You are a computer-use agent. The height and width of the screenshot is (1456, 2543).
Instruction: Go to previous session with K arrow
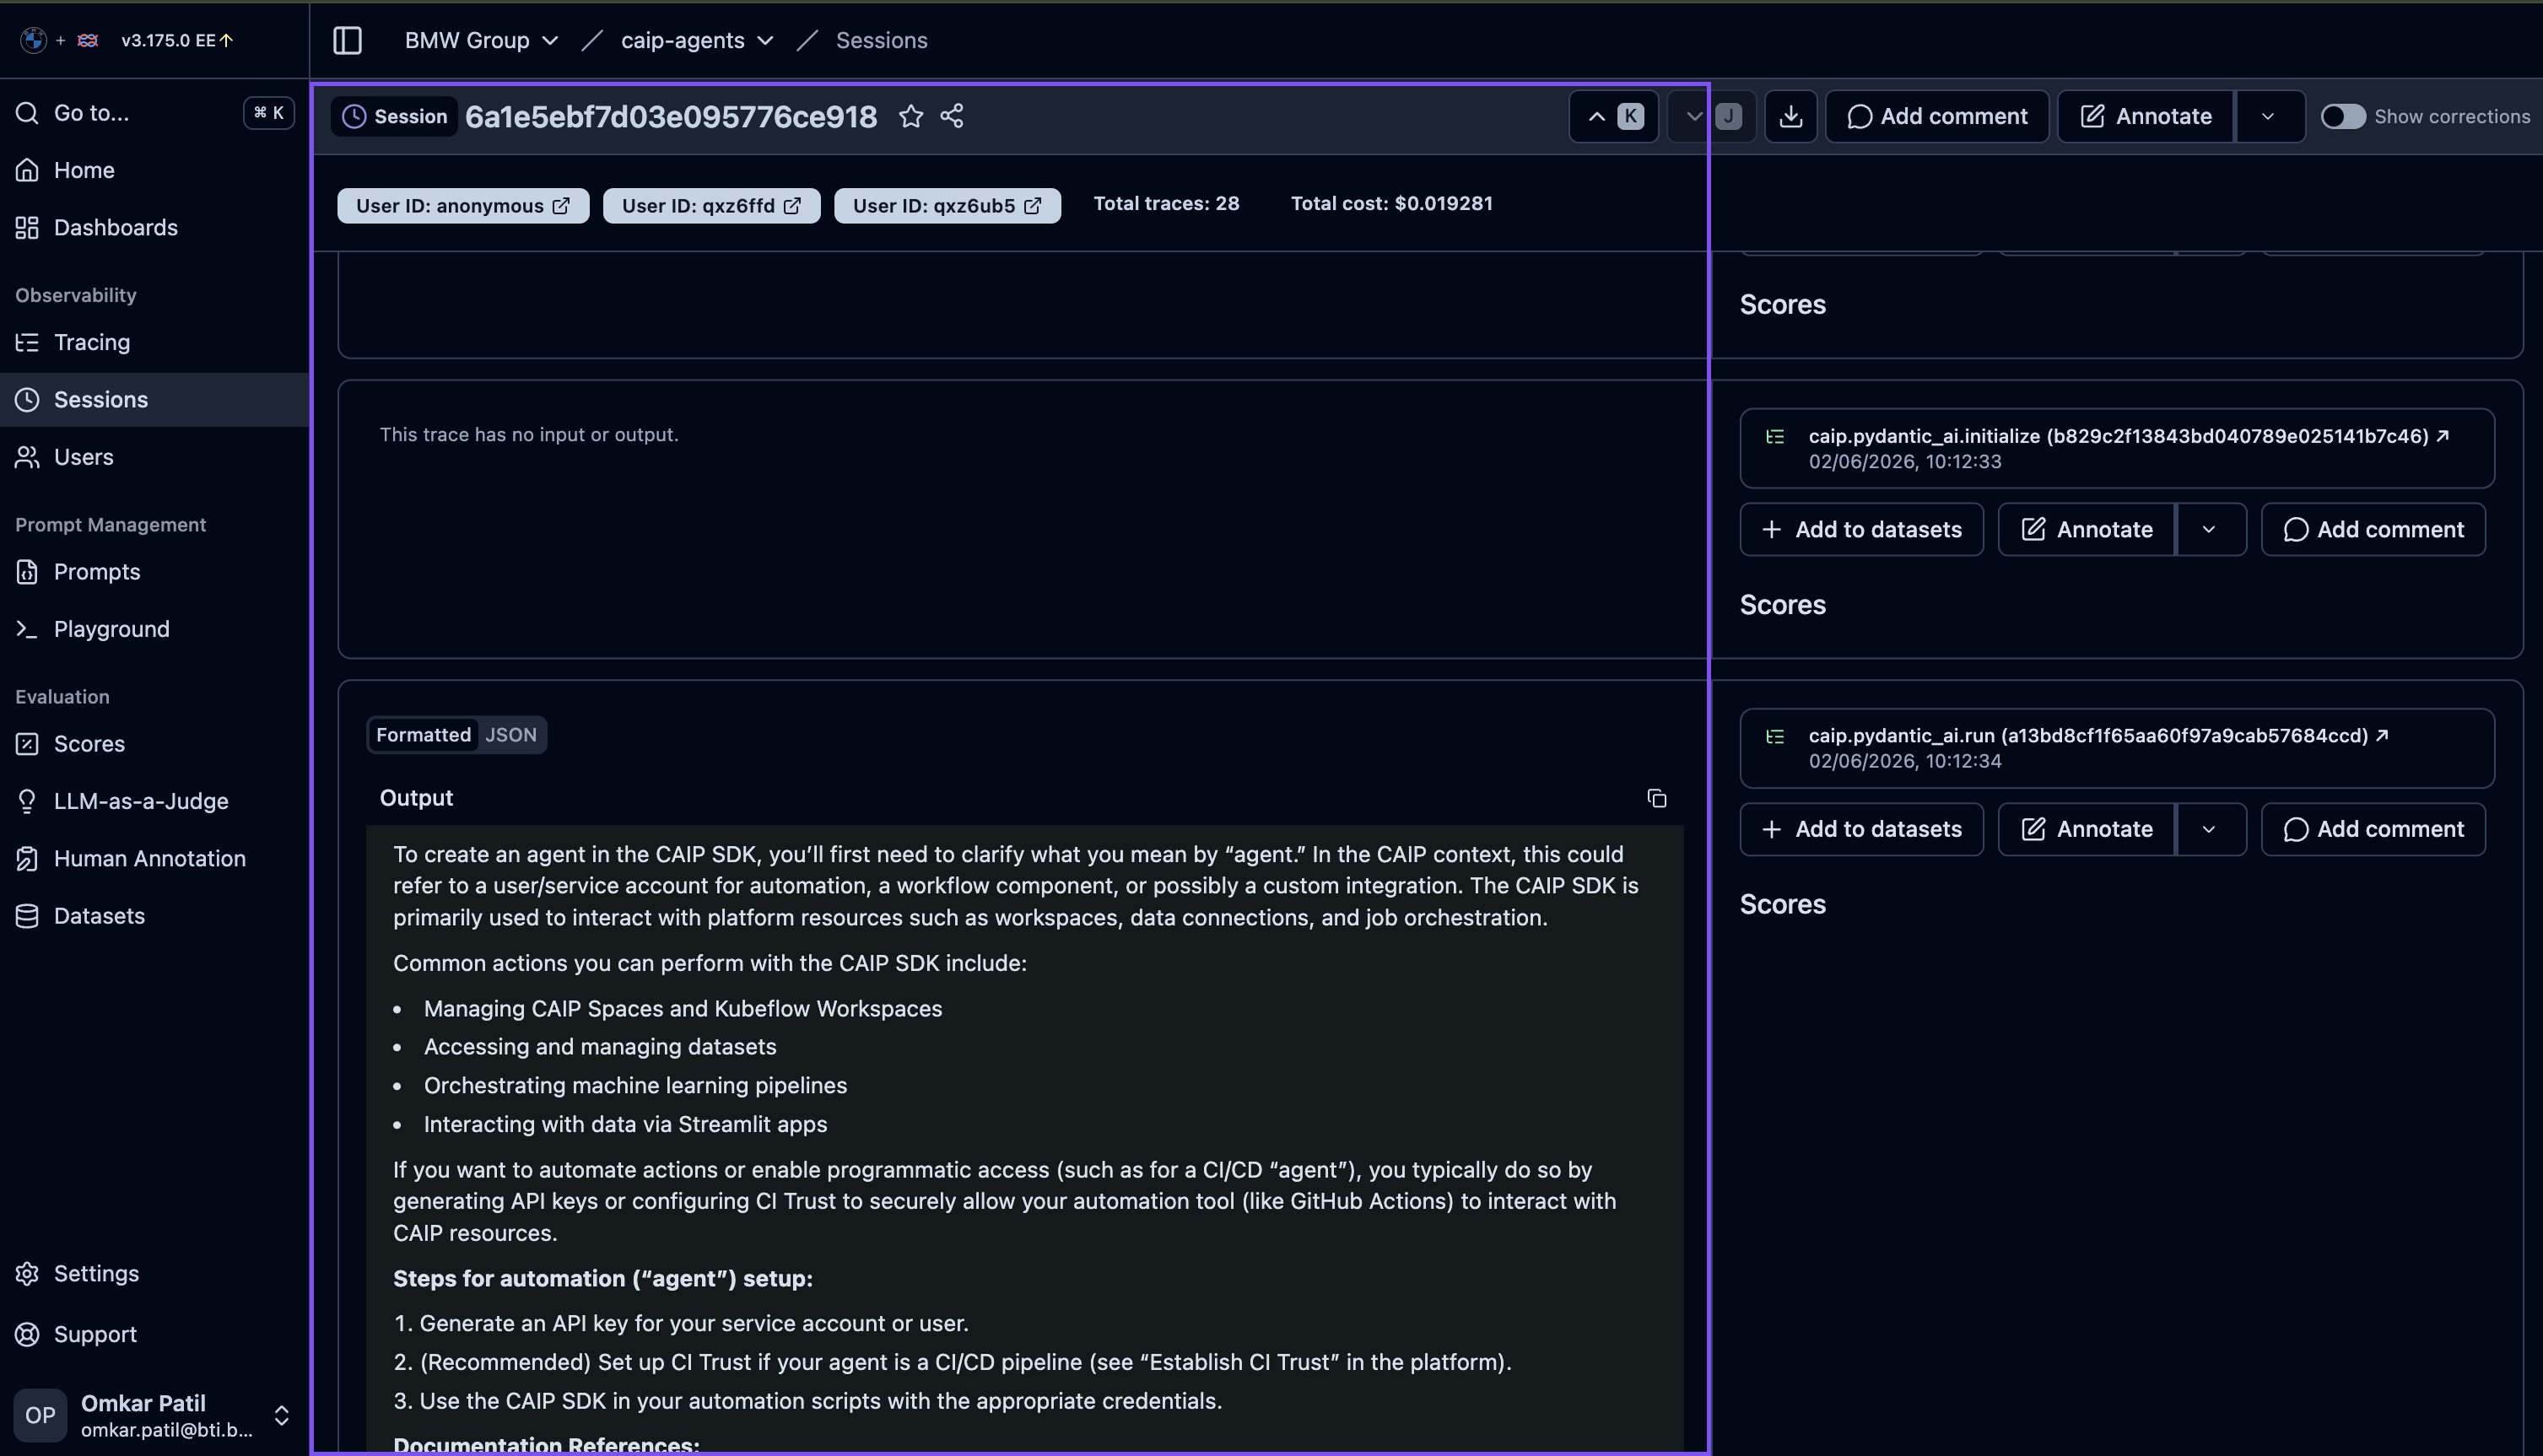1613,116
